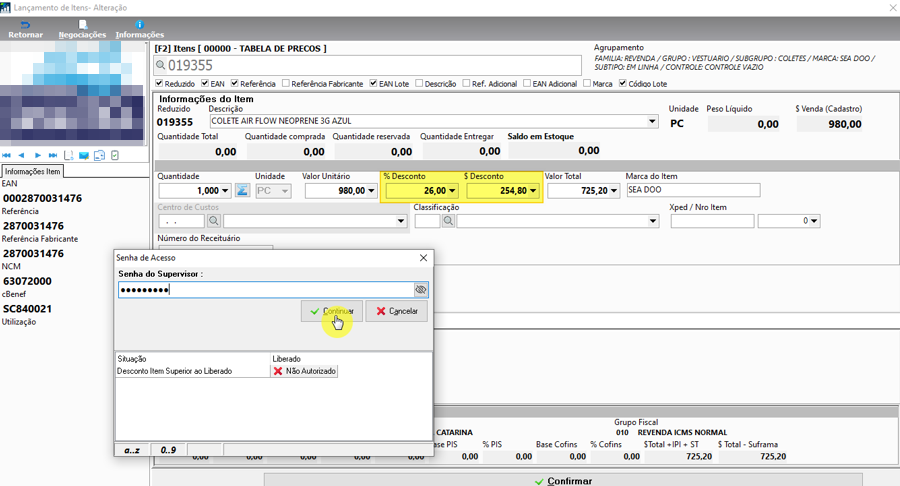Click the search icon beside Classificação field
The image size is (900, 486).
(x=448, y=221)
